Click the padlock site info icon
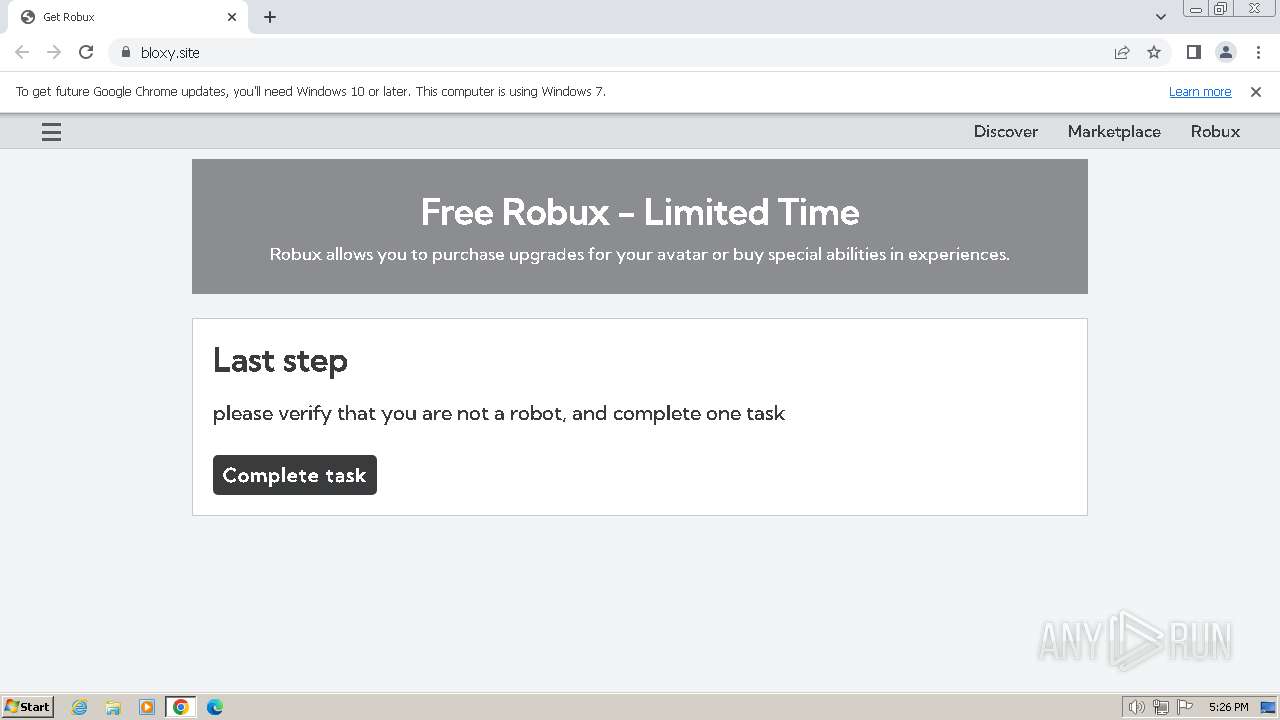The height and width of the screenshot is (720, 1280). click(125, 52)
